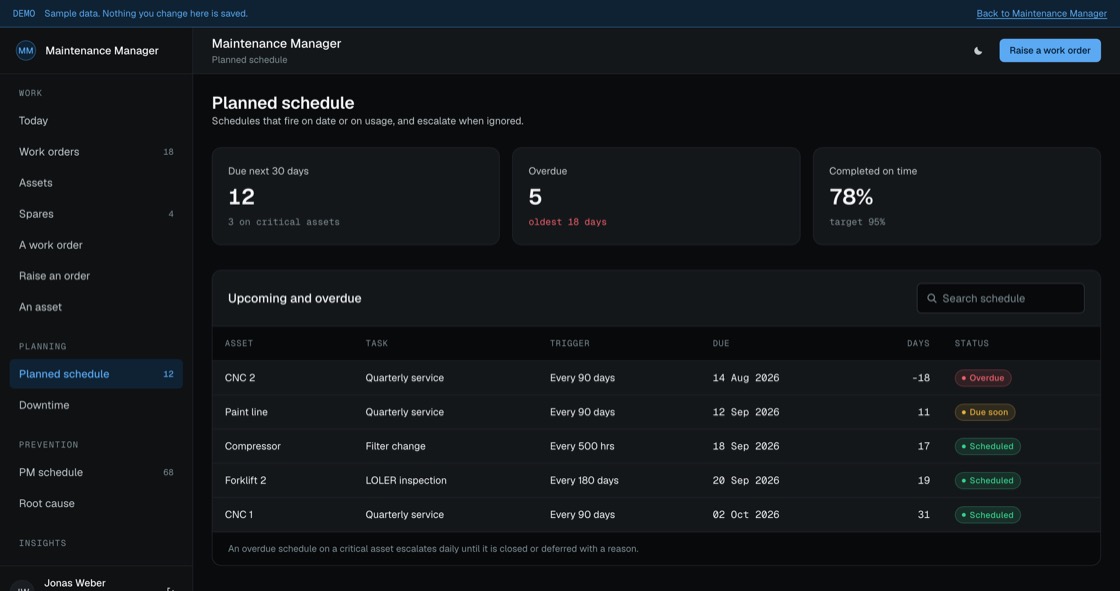Image resolution: width=1120 pixels, height=591 pixels.
Task: Select Raise an order in sidebar
Action: coord(96,276)
